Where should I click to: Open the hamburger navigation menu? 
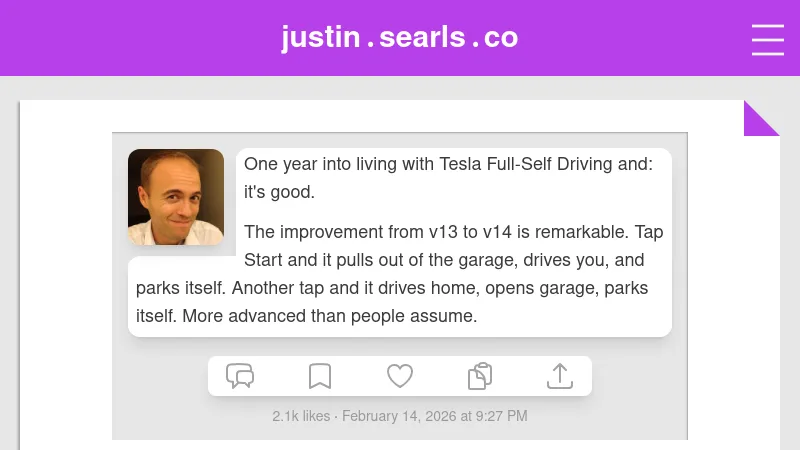coord(768,39)
